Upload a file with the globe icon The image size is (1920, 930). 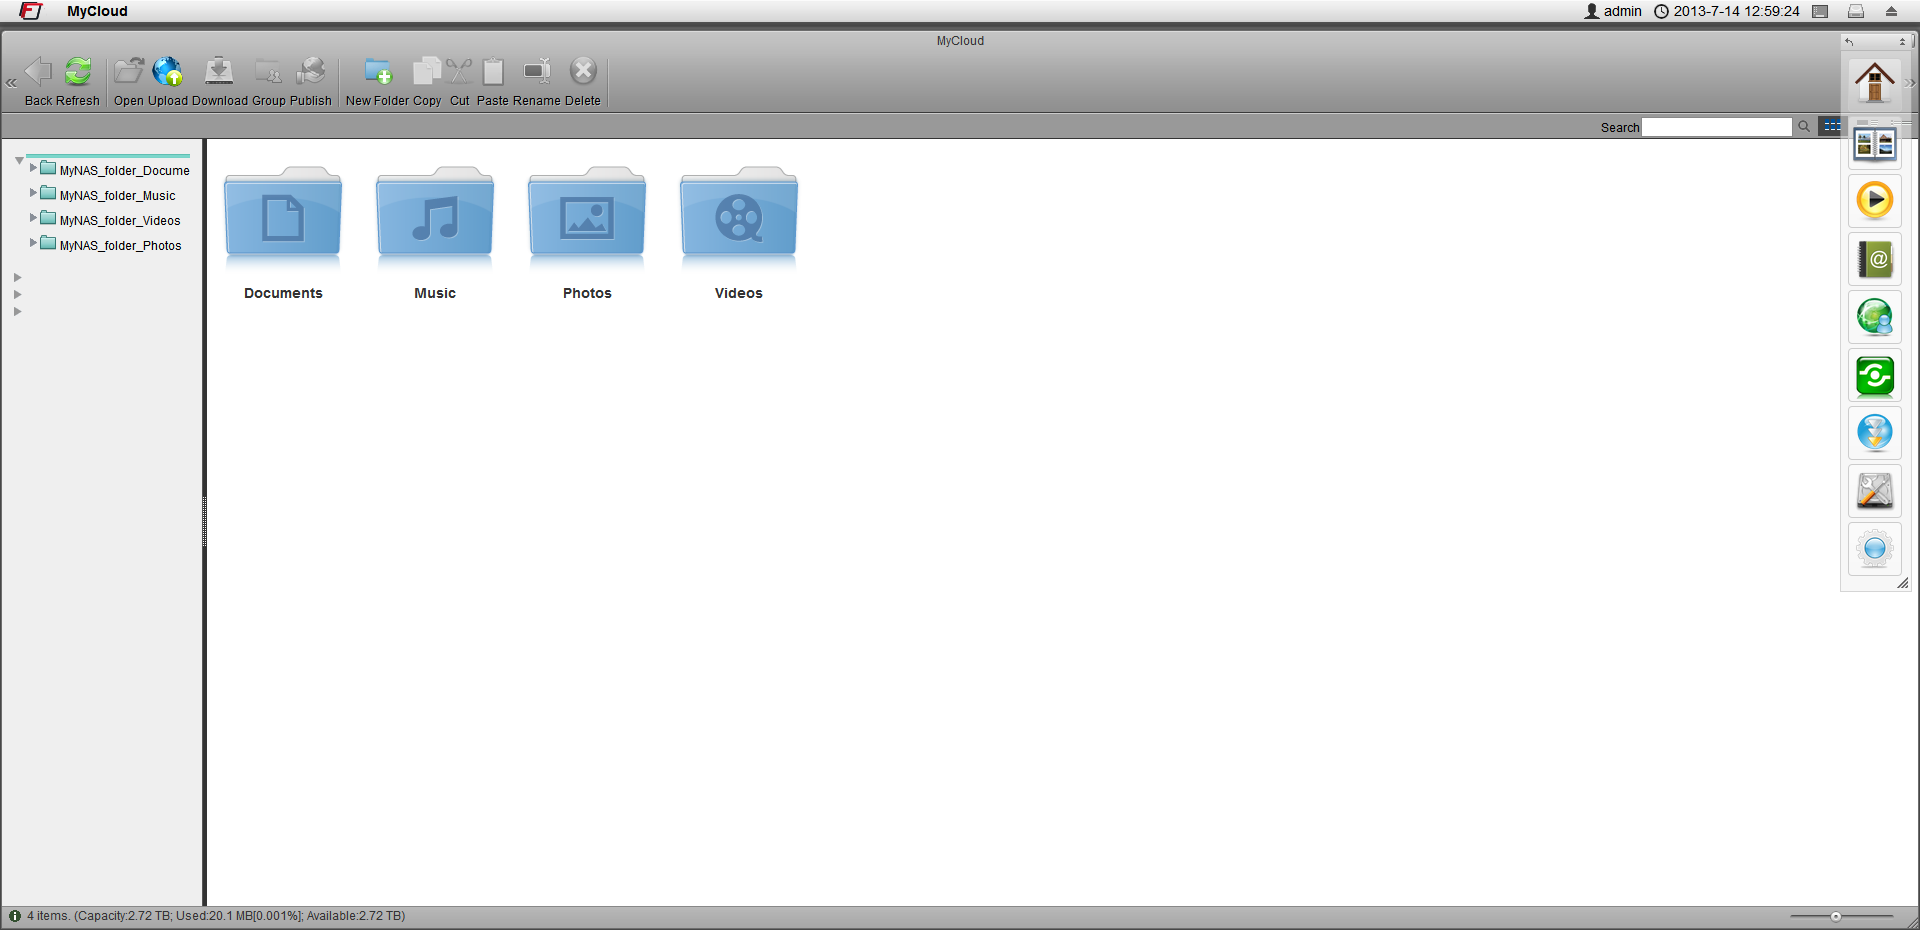point(168,72)
